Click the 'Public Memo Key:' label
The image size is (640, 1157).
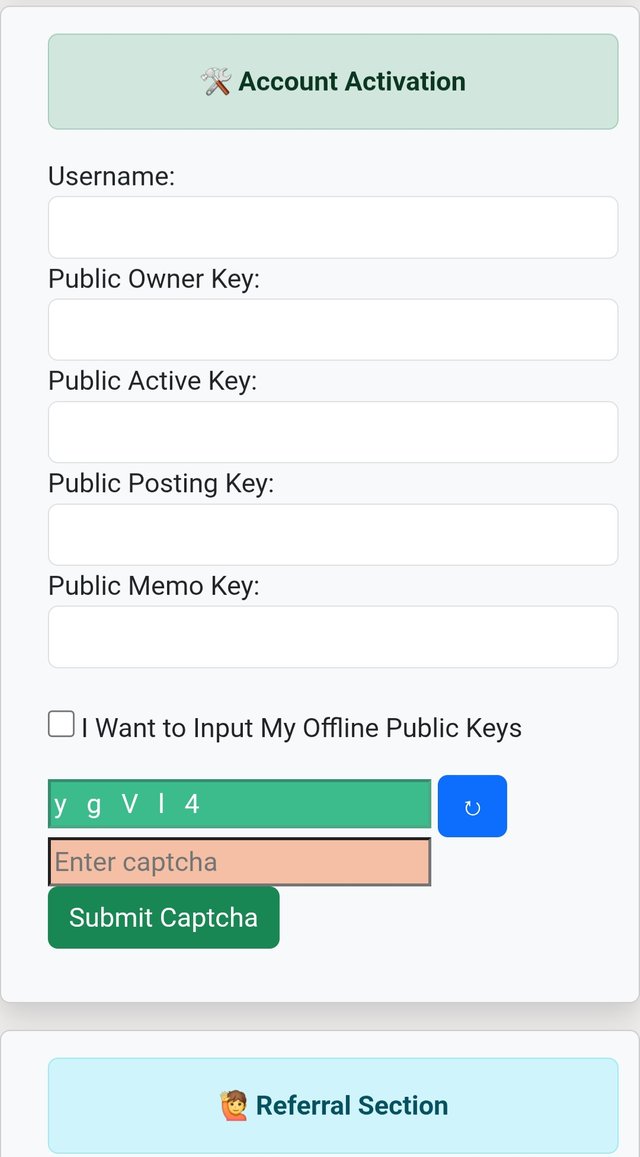[154, 587]
